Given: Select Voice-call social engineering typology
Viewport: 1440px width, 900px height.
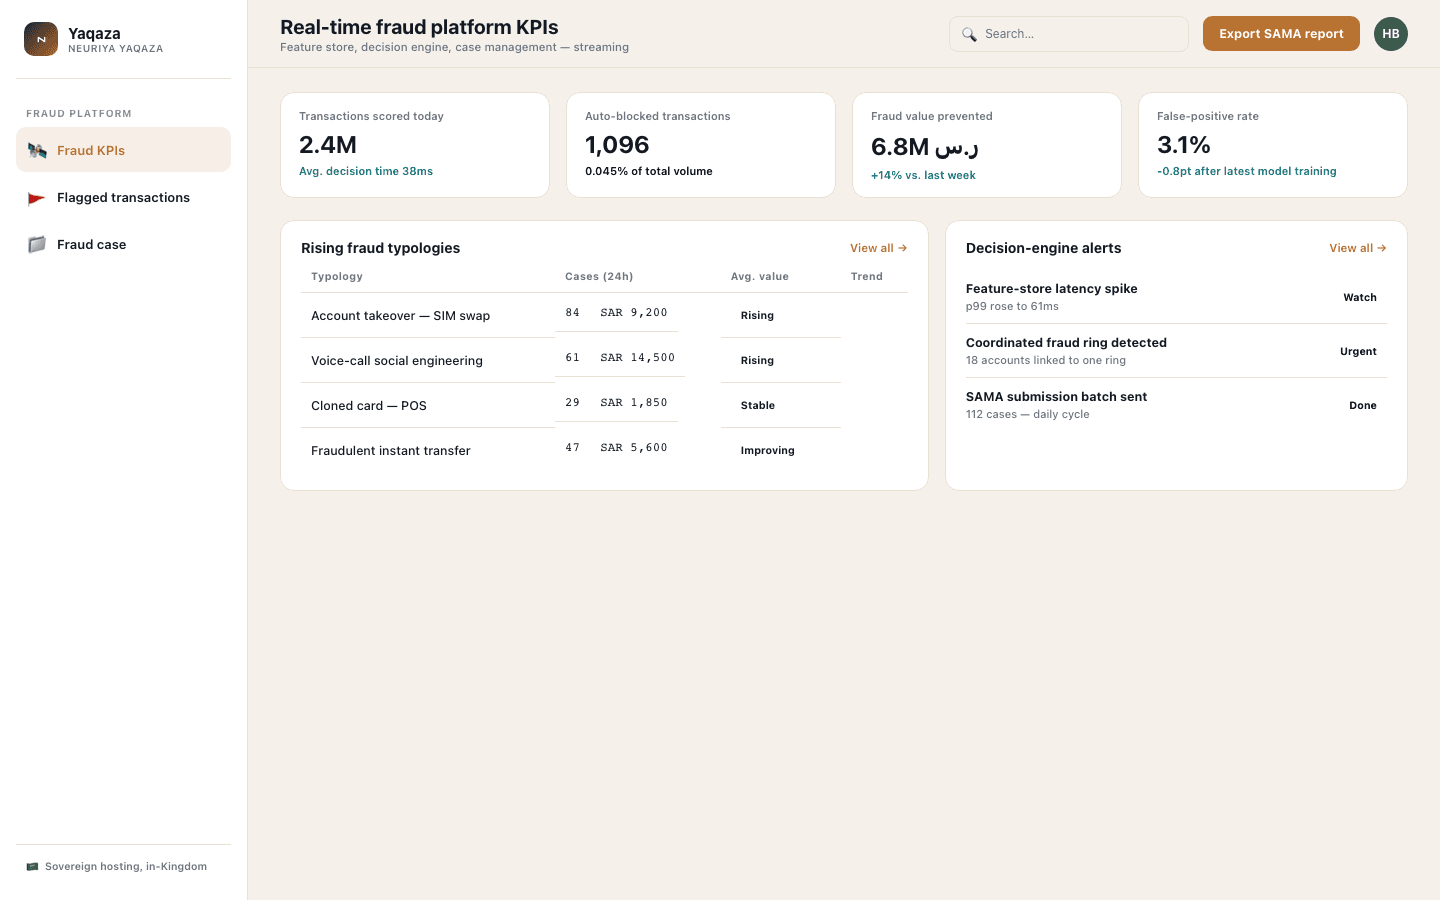Looking at the screenshot, I should (604, 360).
